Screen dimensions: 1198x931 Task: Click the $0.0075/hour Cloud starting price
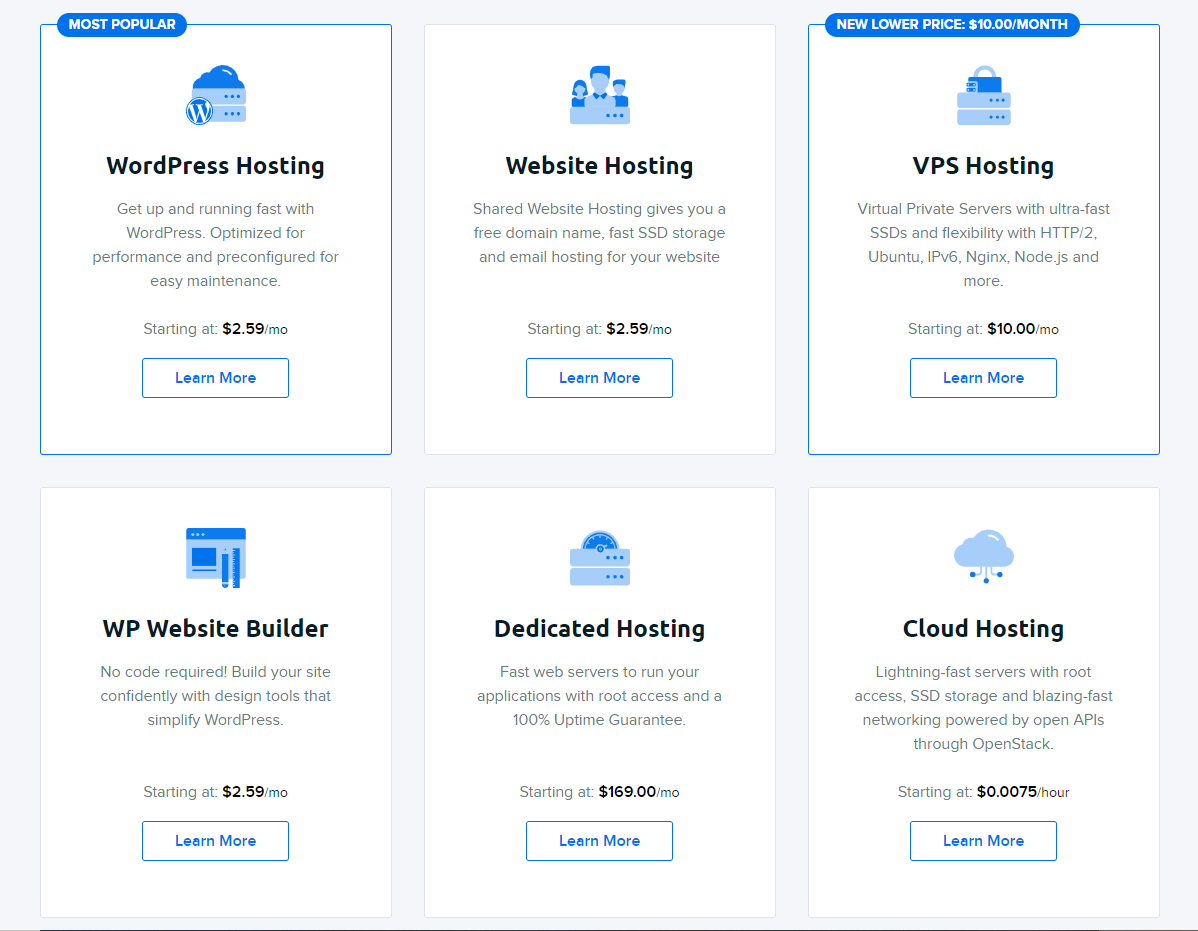1023,792
